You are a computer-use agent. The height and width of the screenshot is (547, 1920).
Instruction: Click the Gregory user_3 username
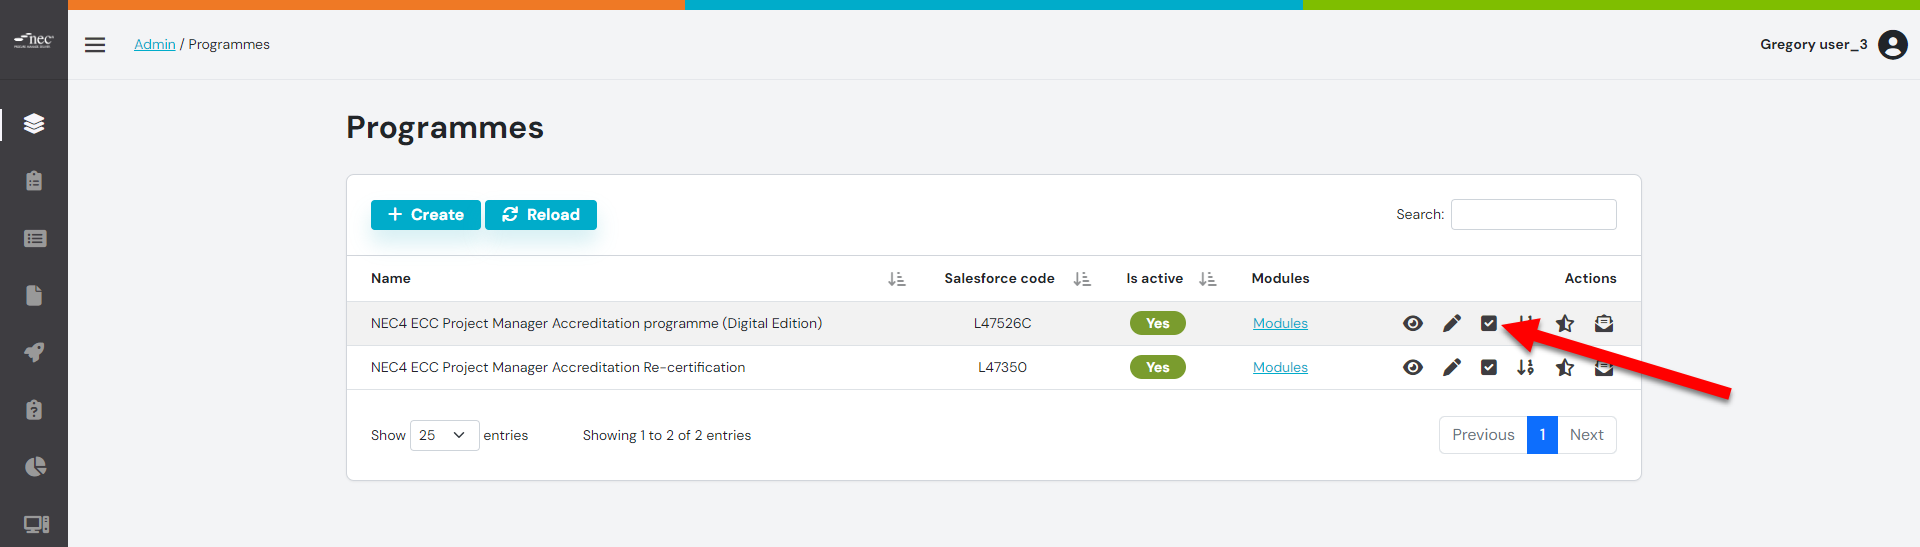point(1813,44)
